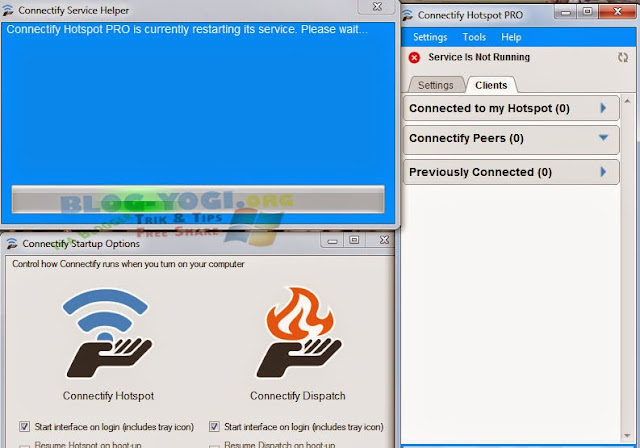Open the Tools menu
Screen dimensions: 640x448
(x=474, y=37)
